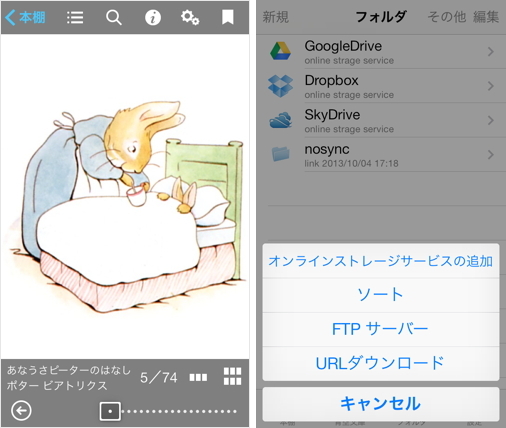Image resolution: width=506 pixels, height=428 pixels.
Task: Tap その他 in the folder navigation bar
Action: 447,17
